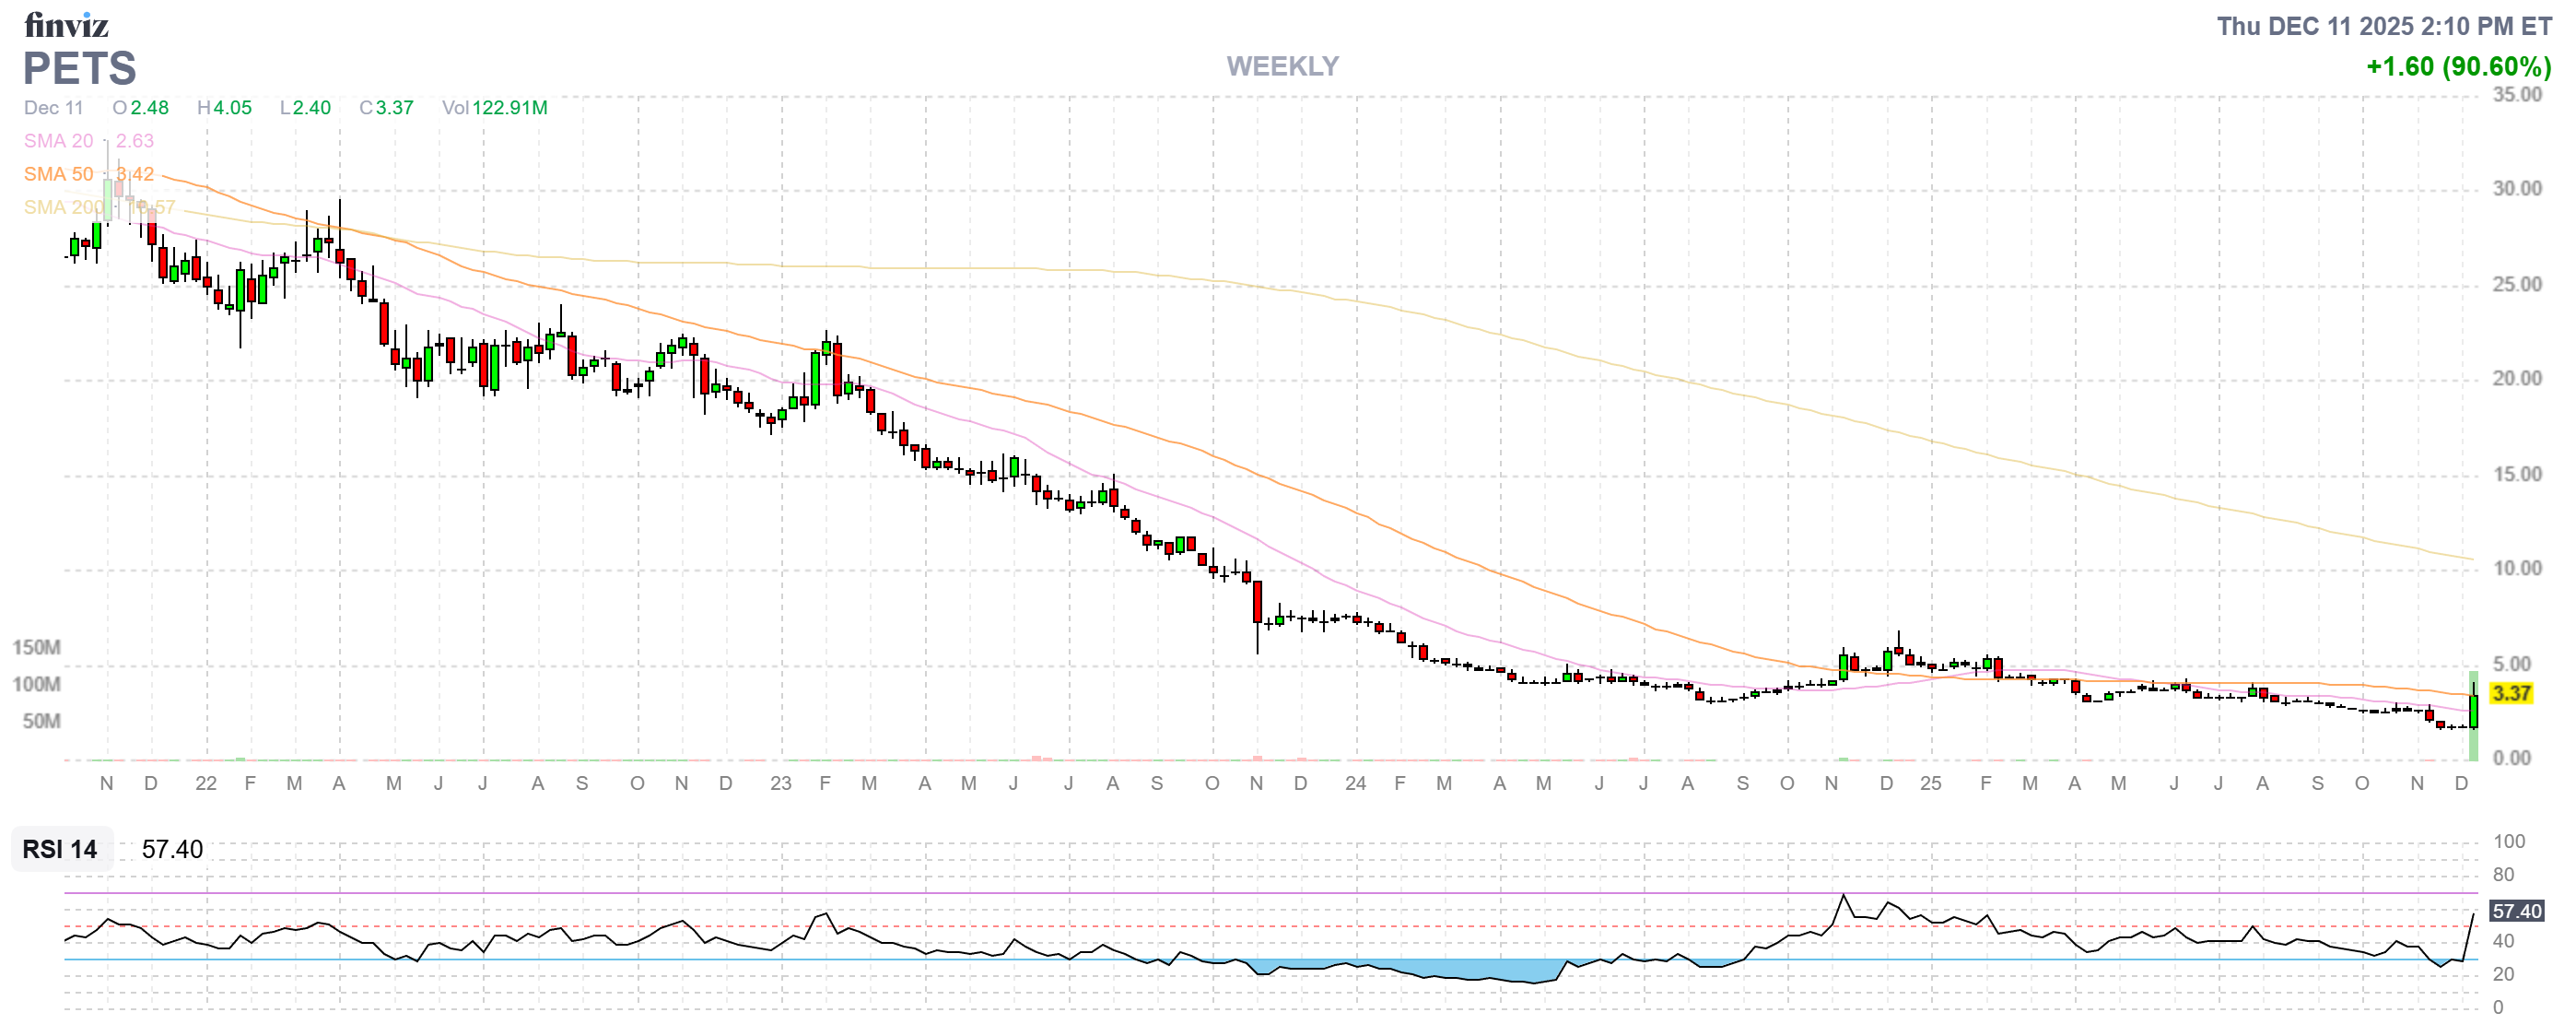
Task: Click the +1.60 (90.60%) change text
Action: coord(2458,67)
